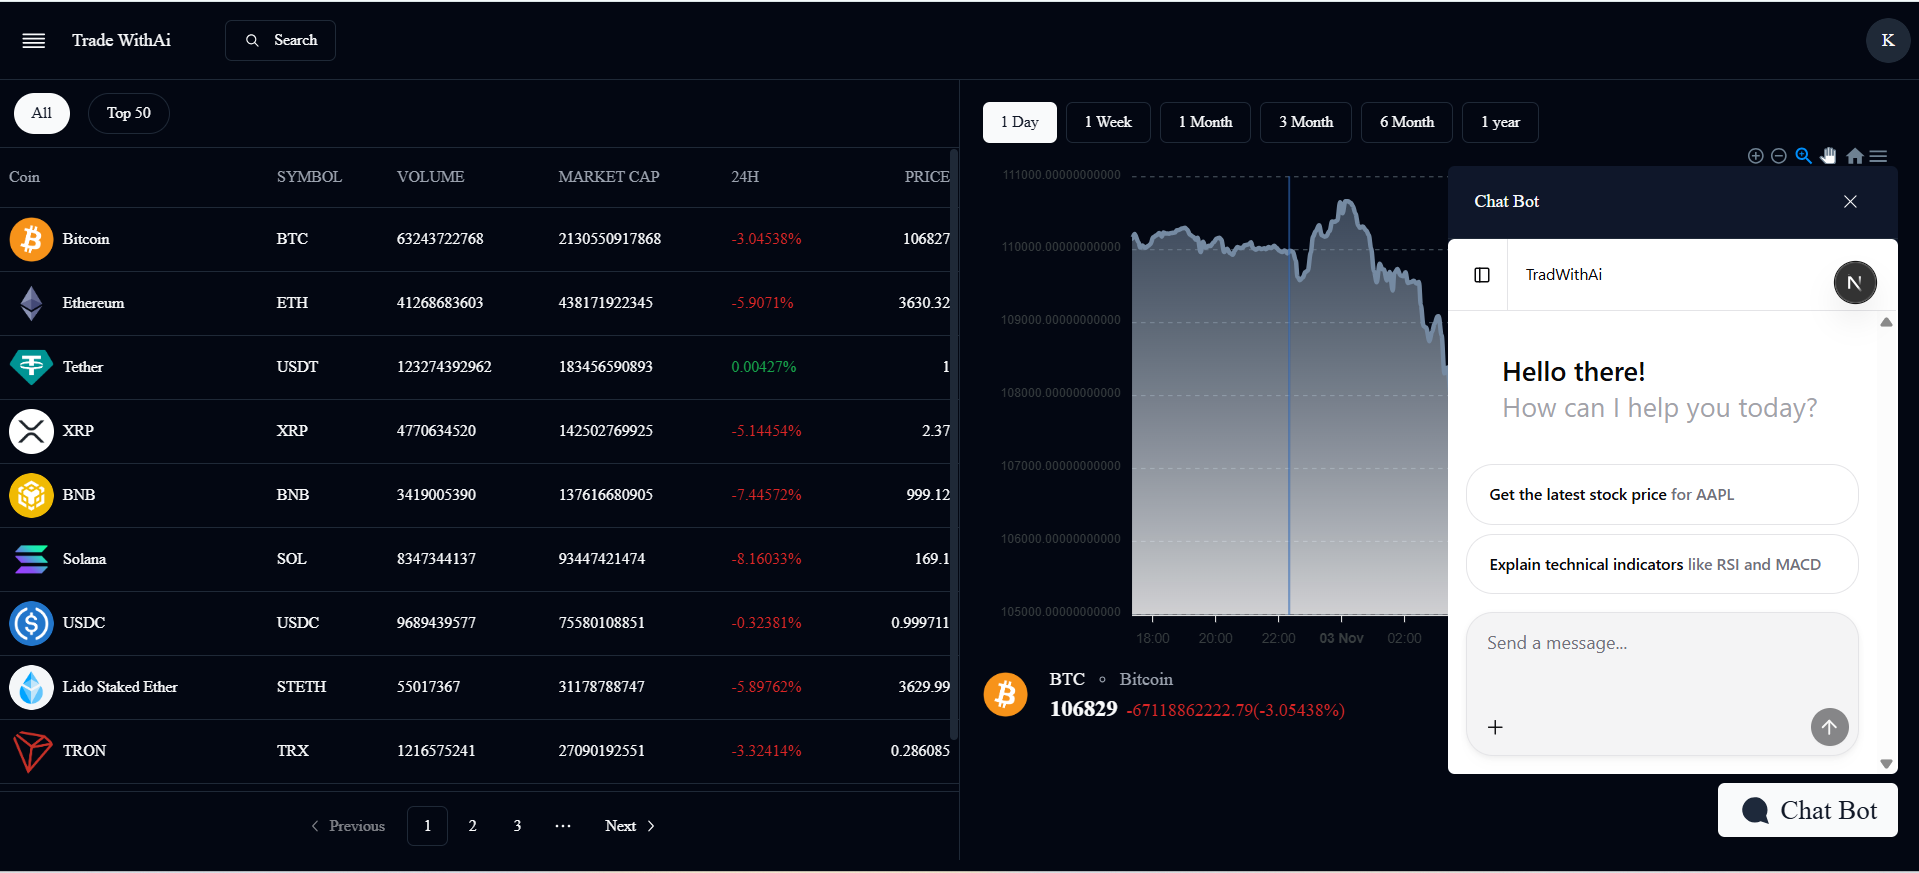Image resolution: width=1919 pixels, height=873 pixels.
Task: Click Solana's market cap 93447421474
Action: 602,559
